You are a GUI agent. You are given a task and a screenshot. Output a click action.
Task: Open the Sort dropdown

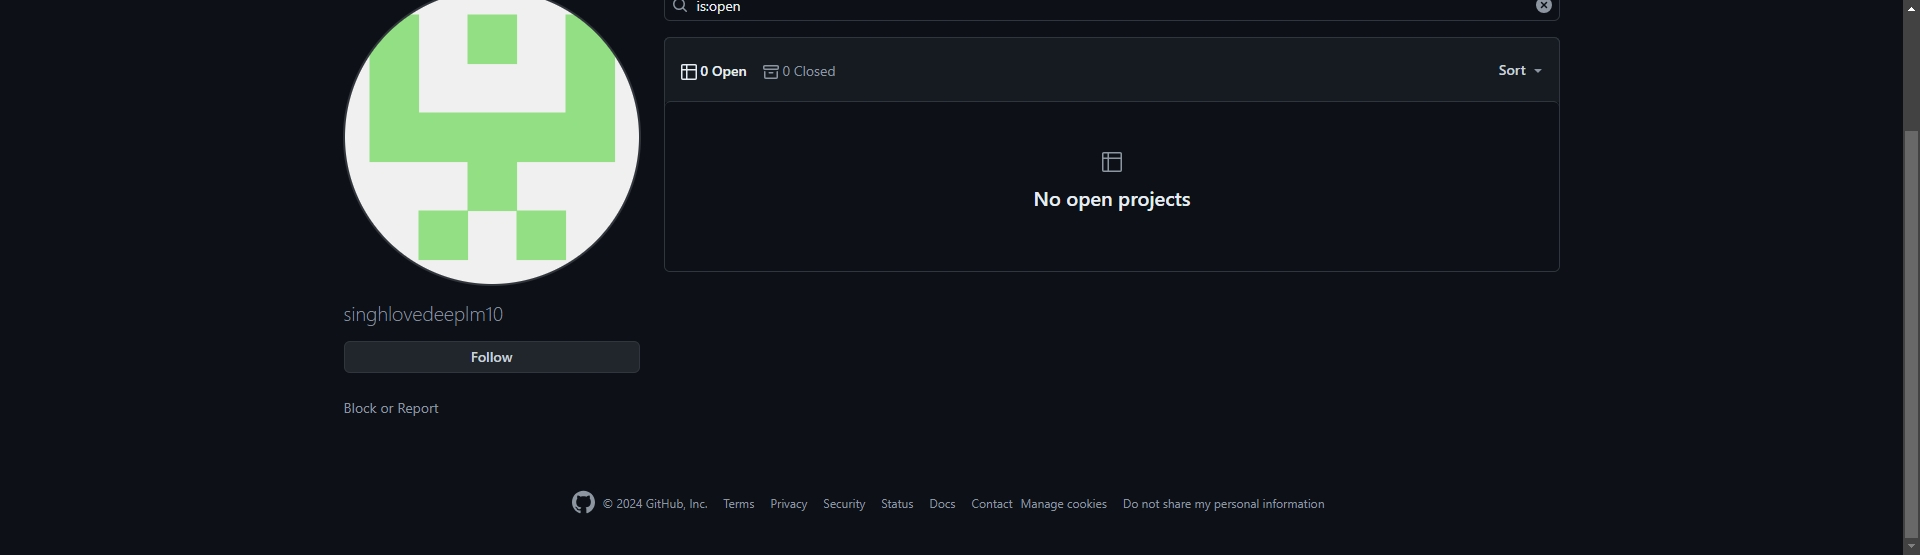point(1520,70)
